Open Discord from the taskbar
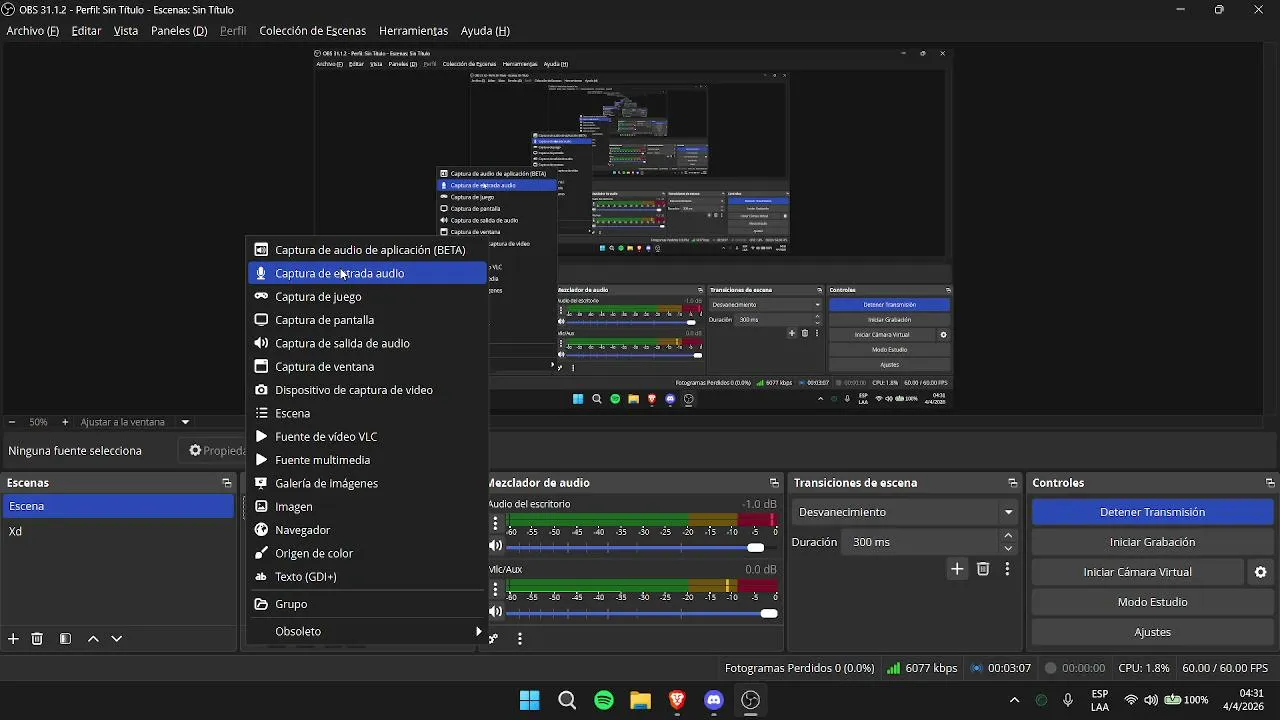 [714, 700]
